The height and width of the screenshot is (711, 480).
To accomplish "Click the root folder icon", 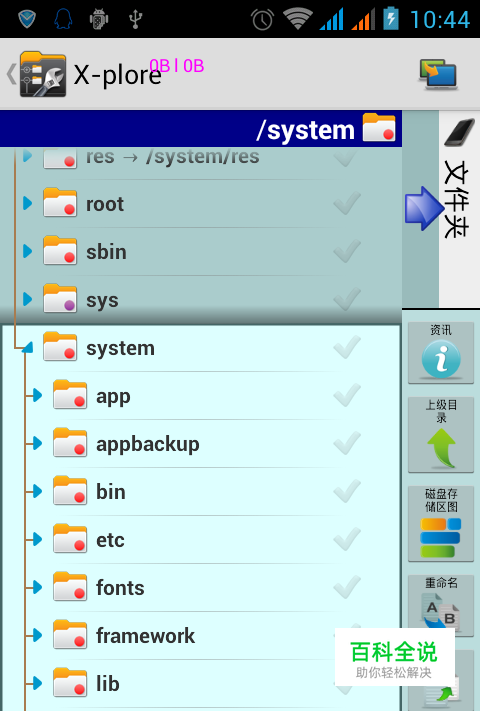I will tap(60, 203).
